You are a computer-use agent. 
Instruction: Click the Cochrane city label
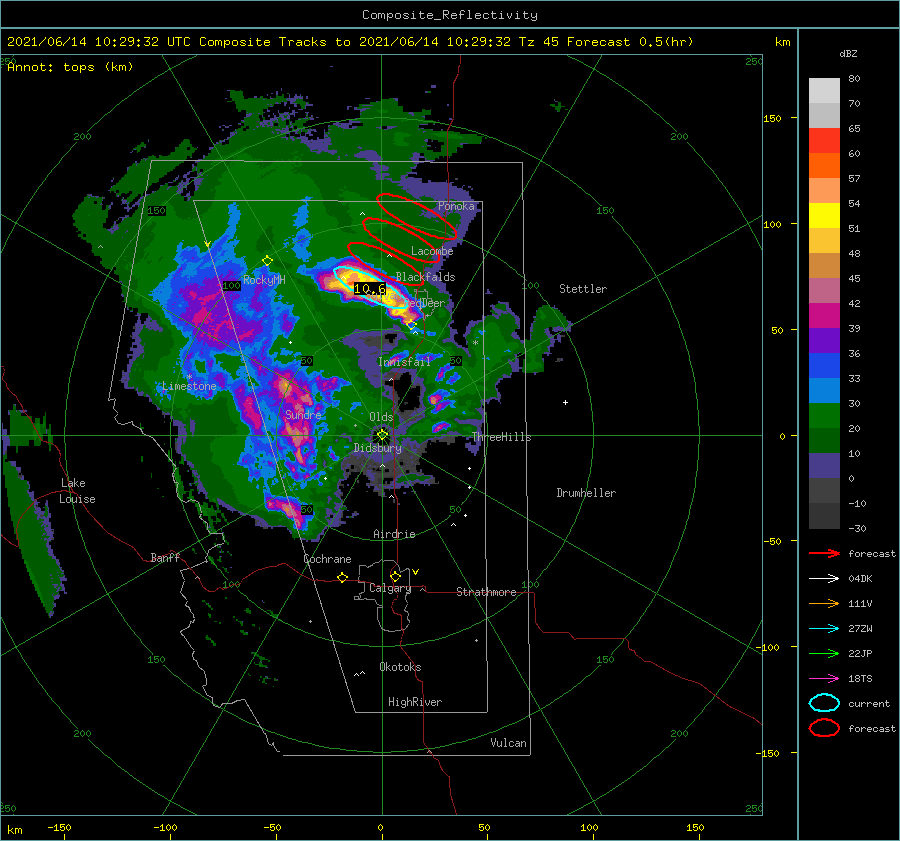327,559
